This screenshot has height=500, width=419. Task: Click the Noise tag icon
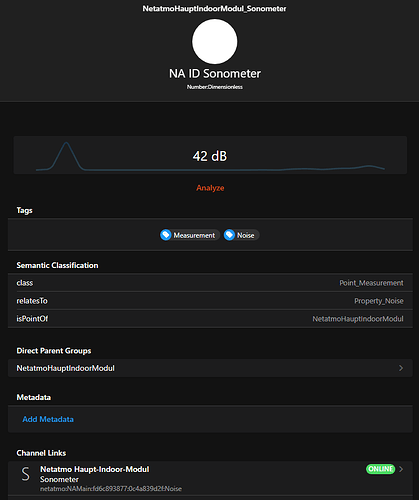(x=229, y=235)
